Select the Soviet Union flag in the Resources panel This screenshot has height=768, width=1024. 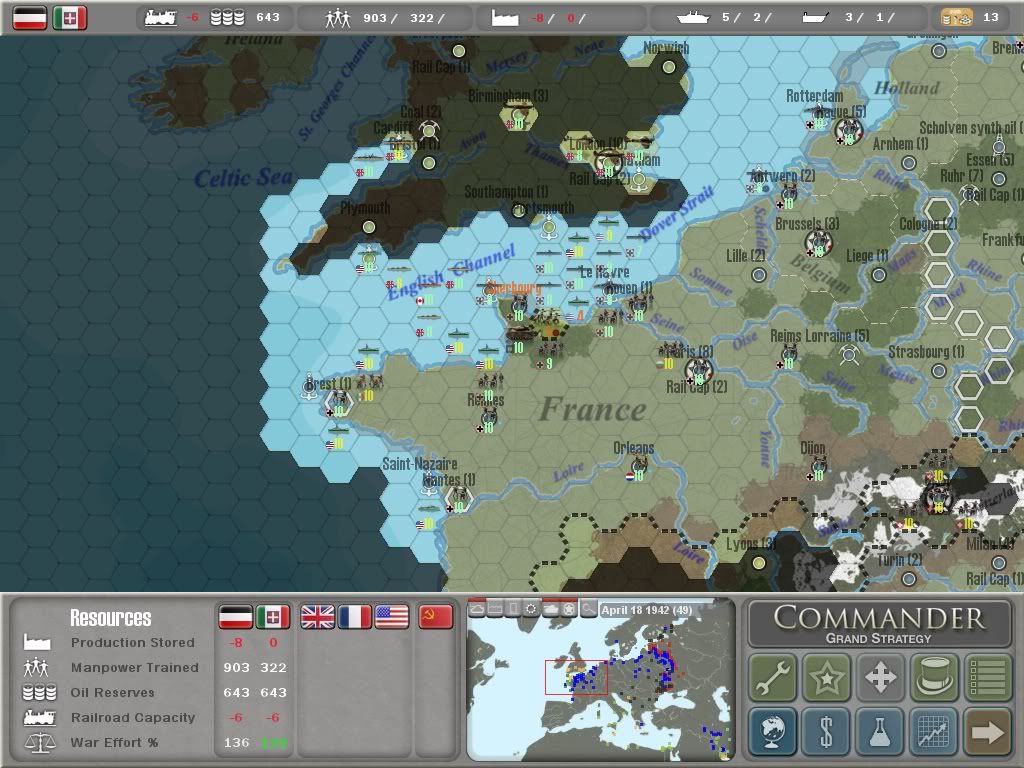click(x=436, y=616)
